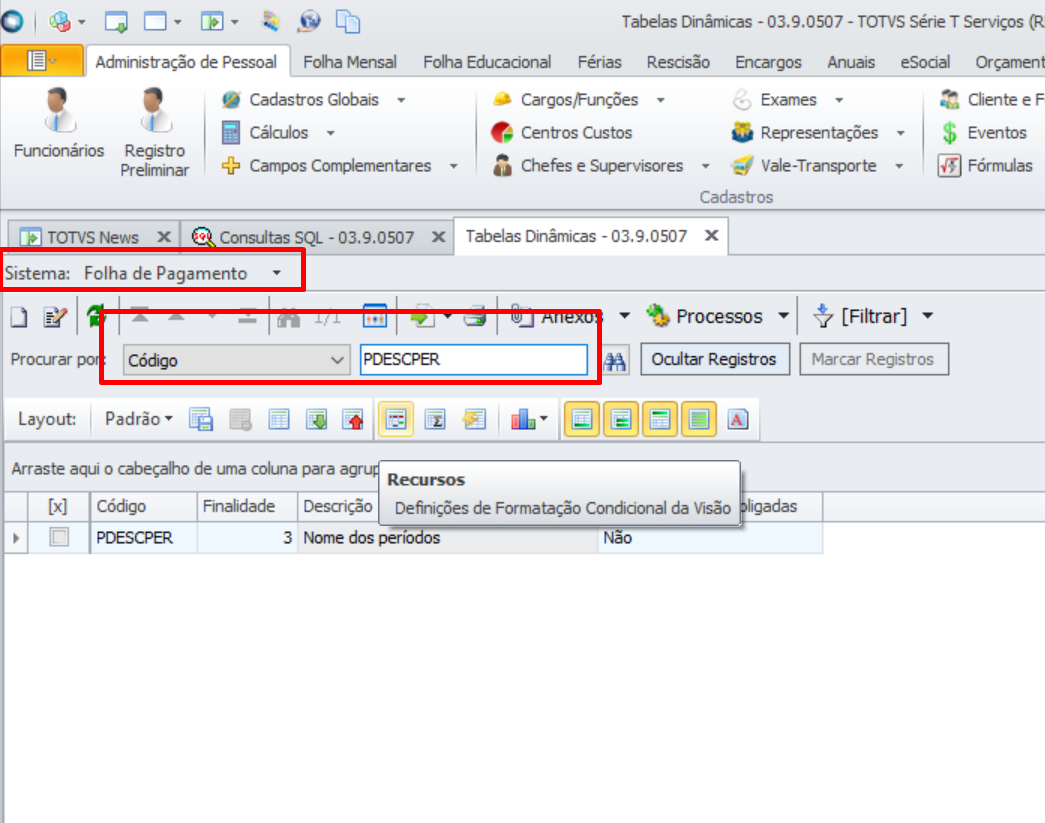Screen dimensions: 1045x823
Task: Expand the Padrão layout dropdown
Action: pos(139,419)
